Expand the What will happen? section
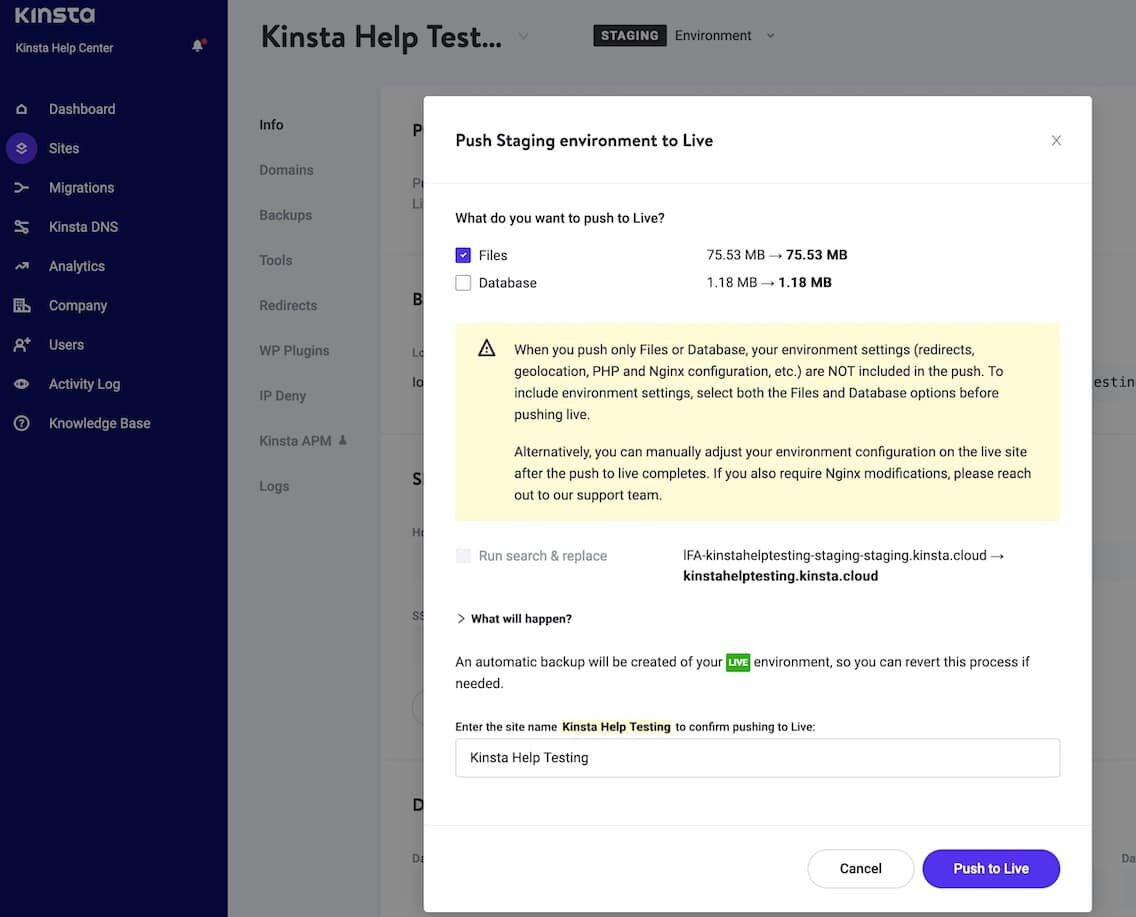Image resolution: width=1136 pixels, height=917 pixels. pyautogui.click(x=514, y=619)
